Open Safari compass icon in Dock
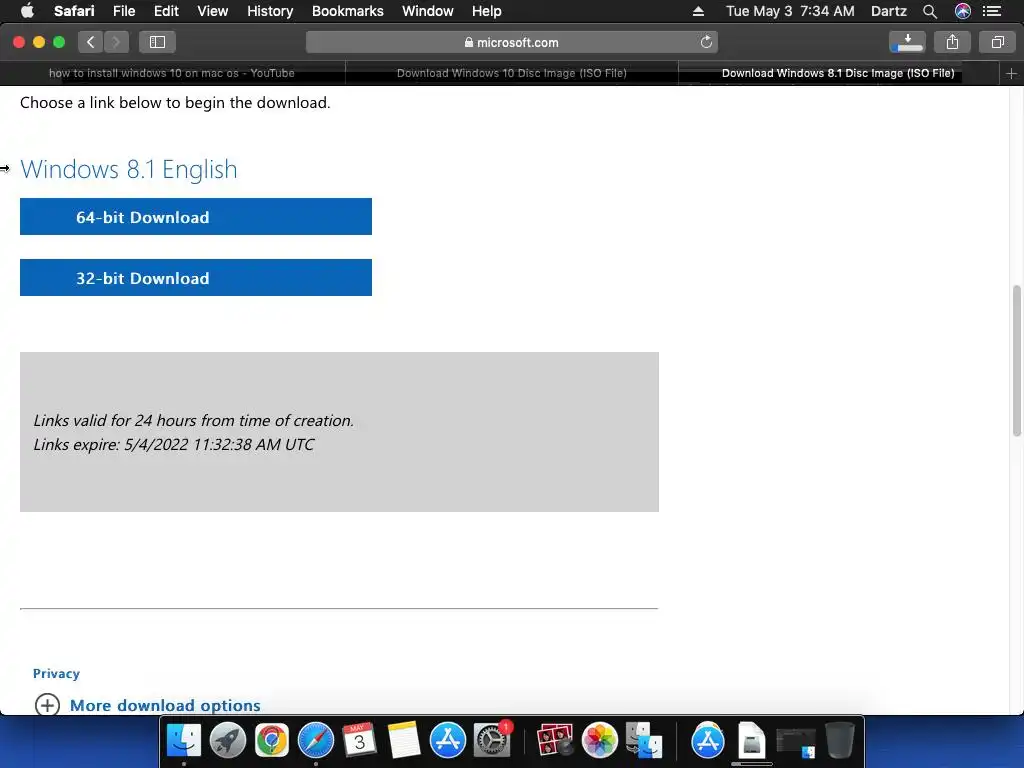 (315, 741)
